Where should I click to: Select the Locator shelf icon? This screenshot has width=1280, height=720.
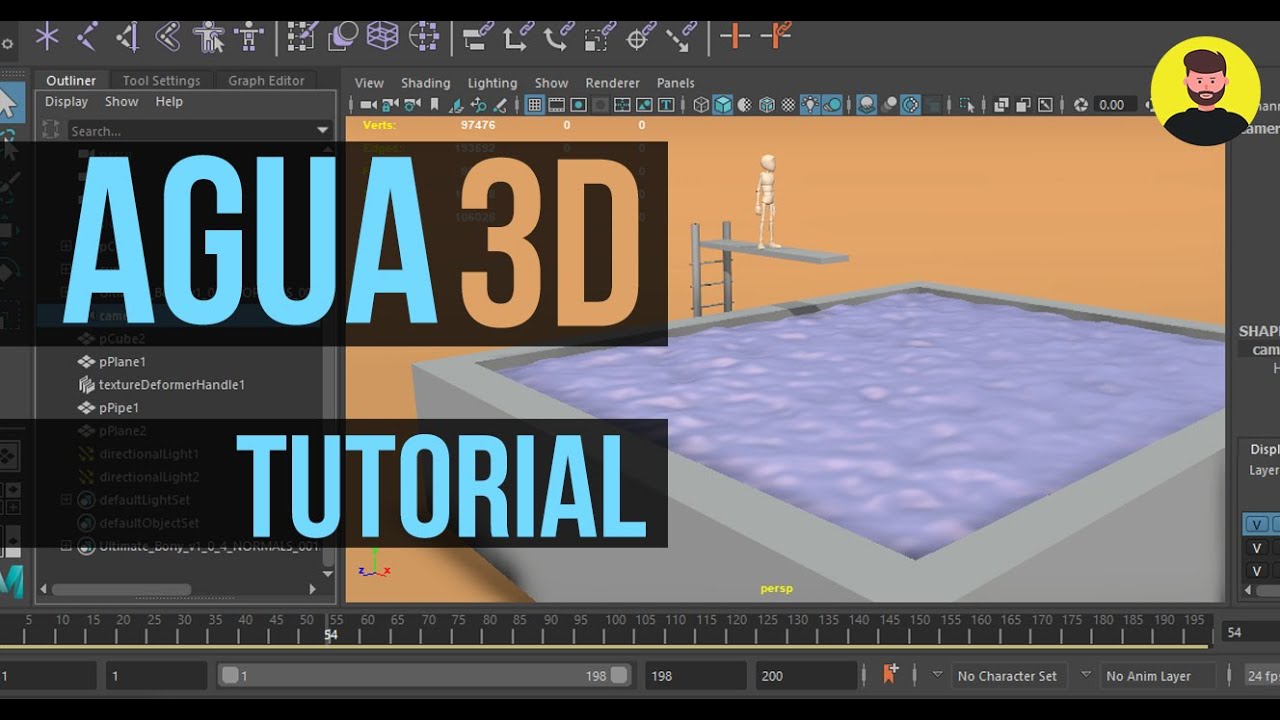pyautogui.click(x=47, y=38)
